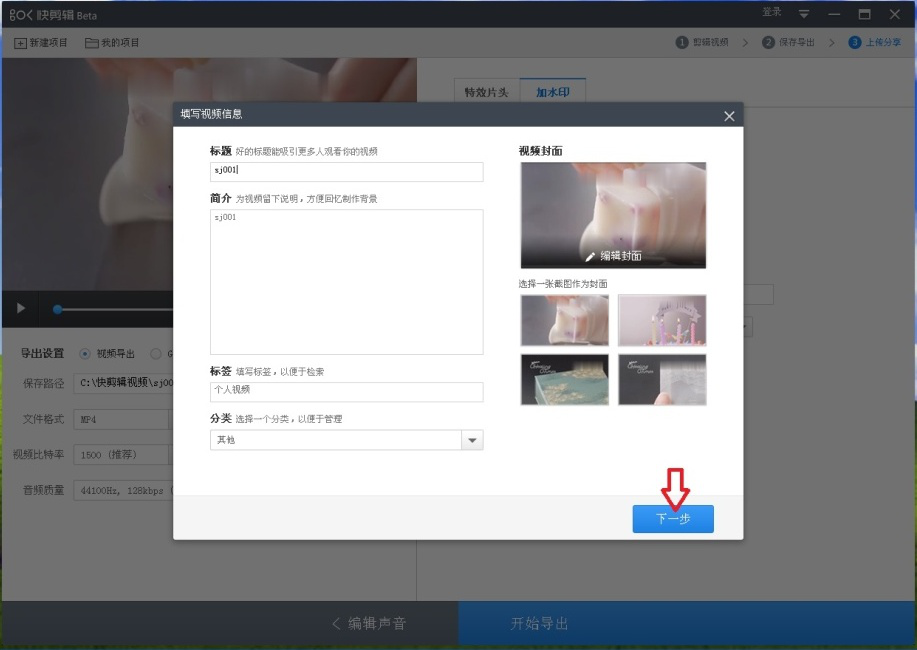Click the step 2 number circle icon
This screenshot has height=650, width=917.
coord(768,42)
